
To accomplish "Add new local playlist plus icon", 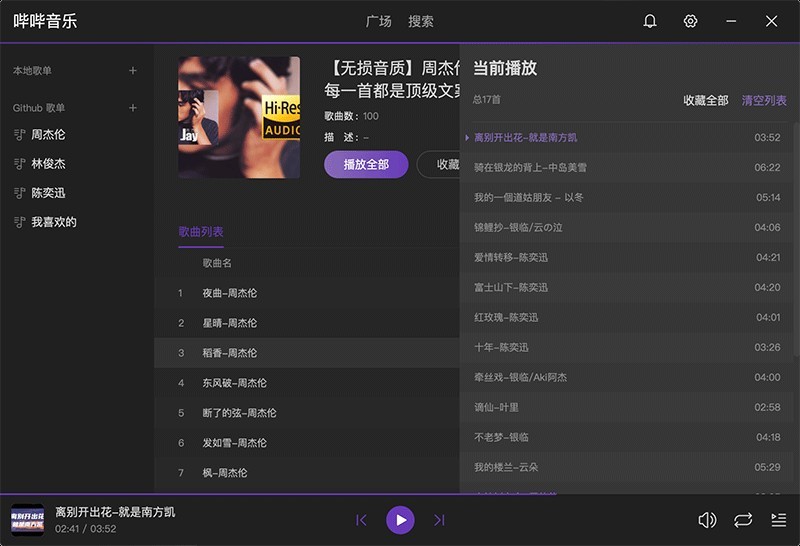I will tap(133, 71).
